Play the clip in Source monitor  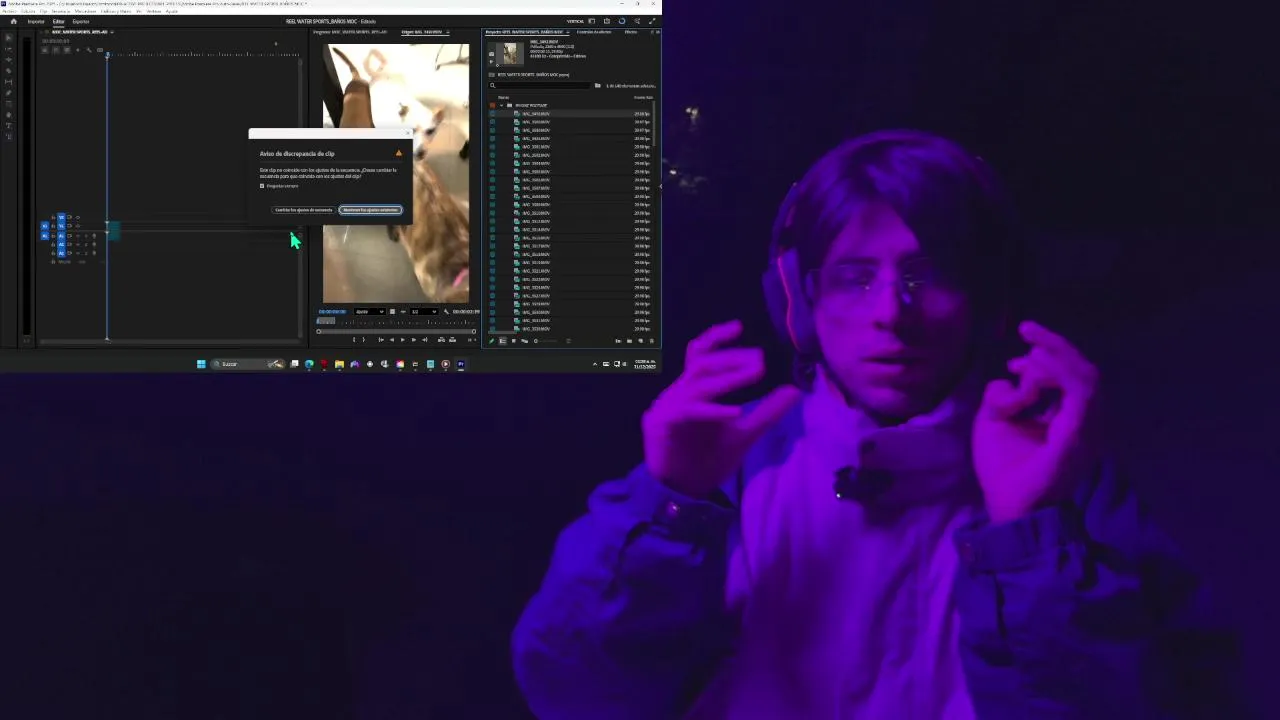click(403, 340)
